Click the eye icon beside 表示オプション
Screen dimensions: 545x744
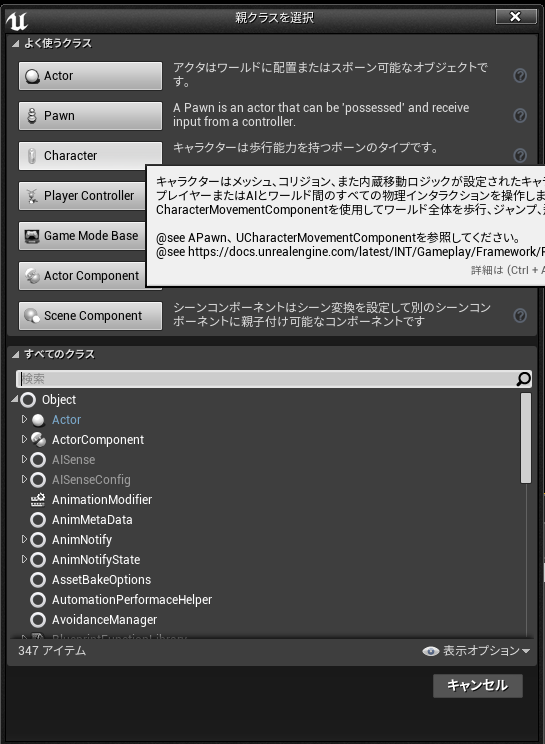click(430, 651)
